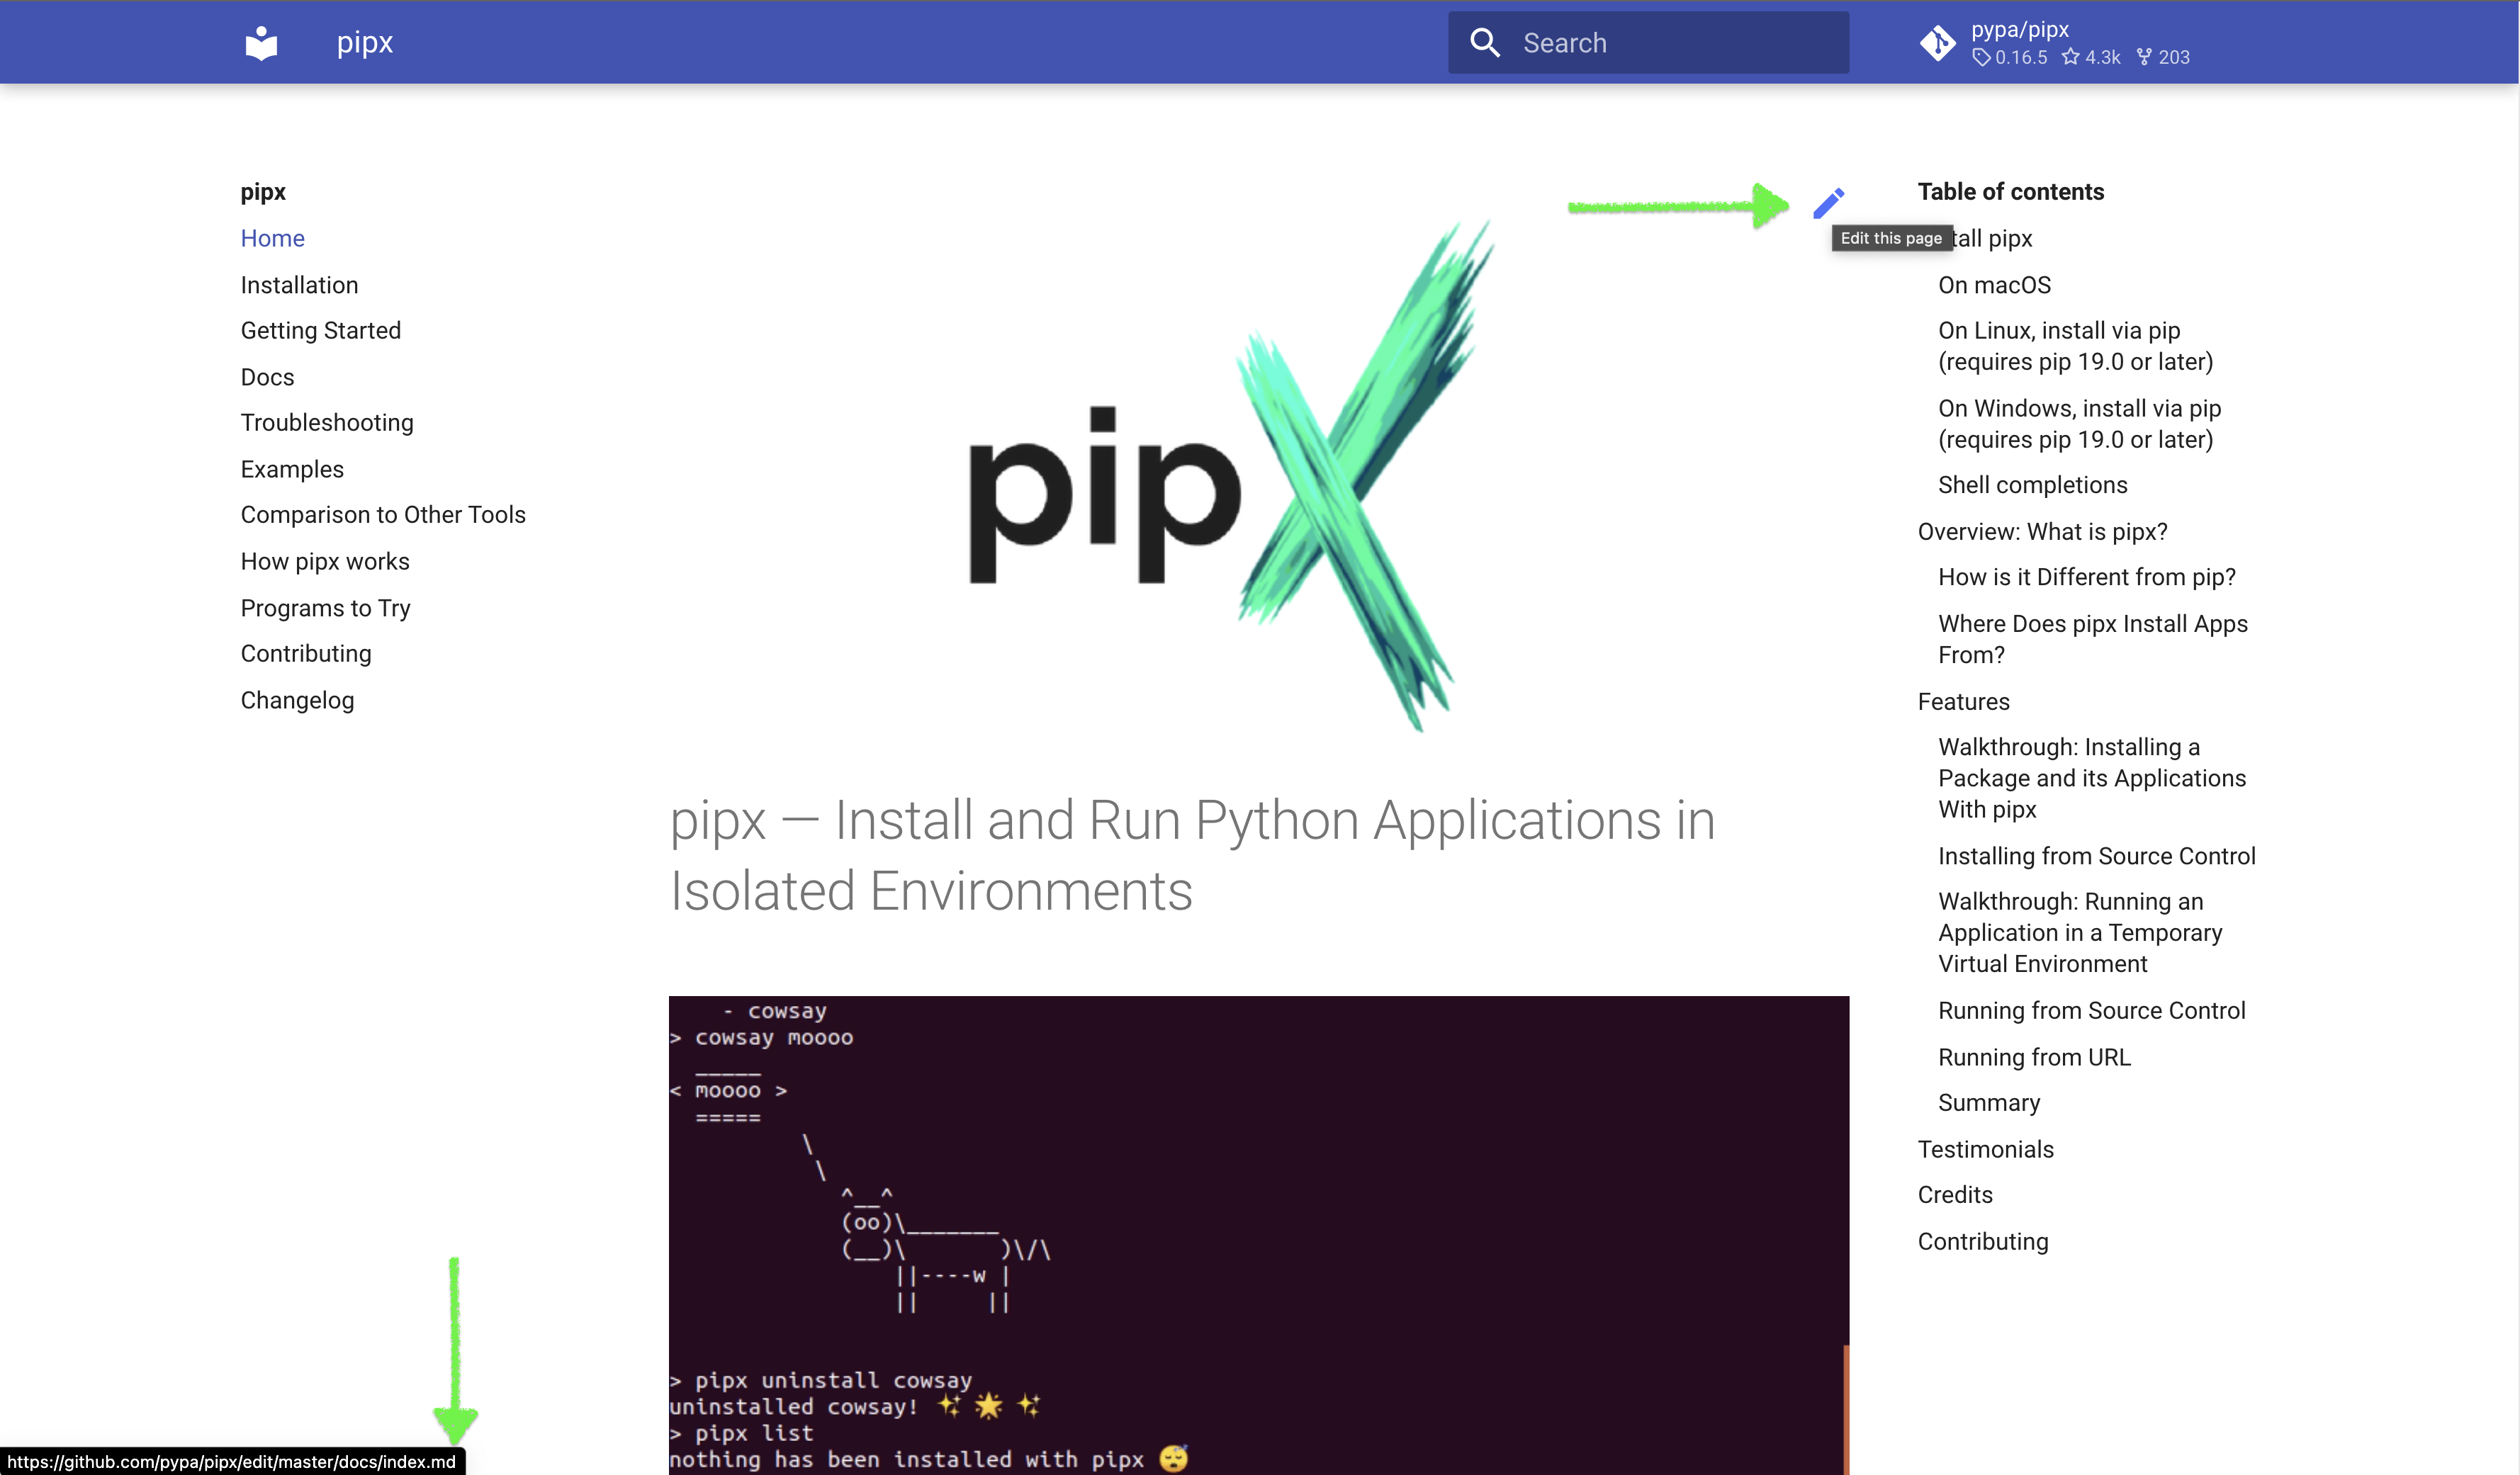Open the How pipx works page
Image resolution: width=2520 pixels, height=1475 pixels.
pos(324,561)
